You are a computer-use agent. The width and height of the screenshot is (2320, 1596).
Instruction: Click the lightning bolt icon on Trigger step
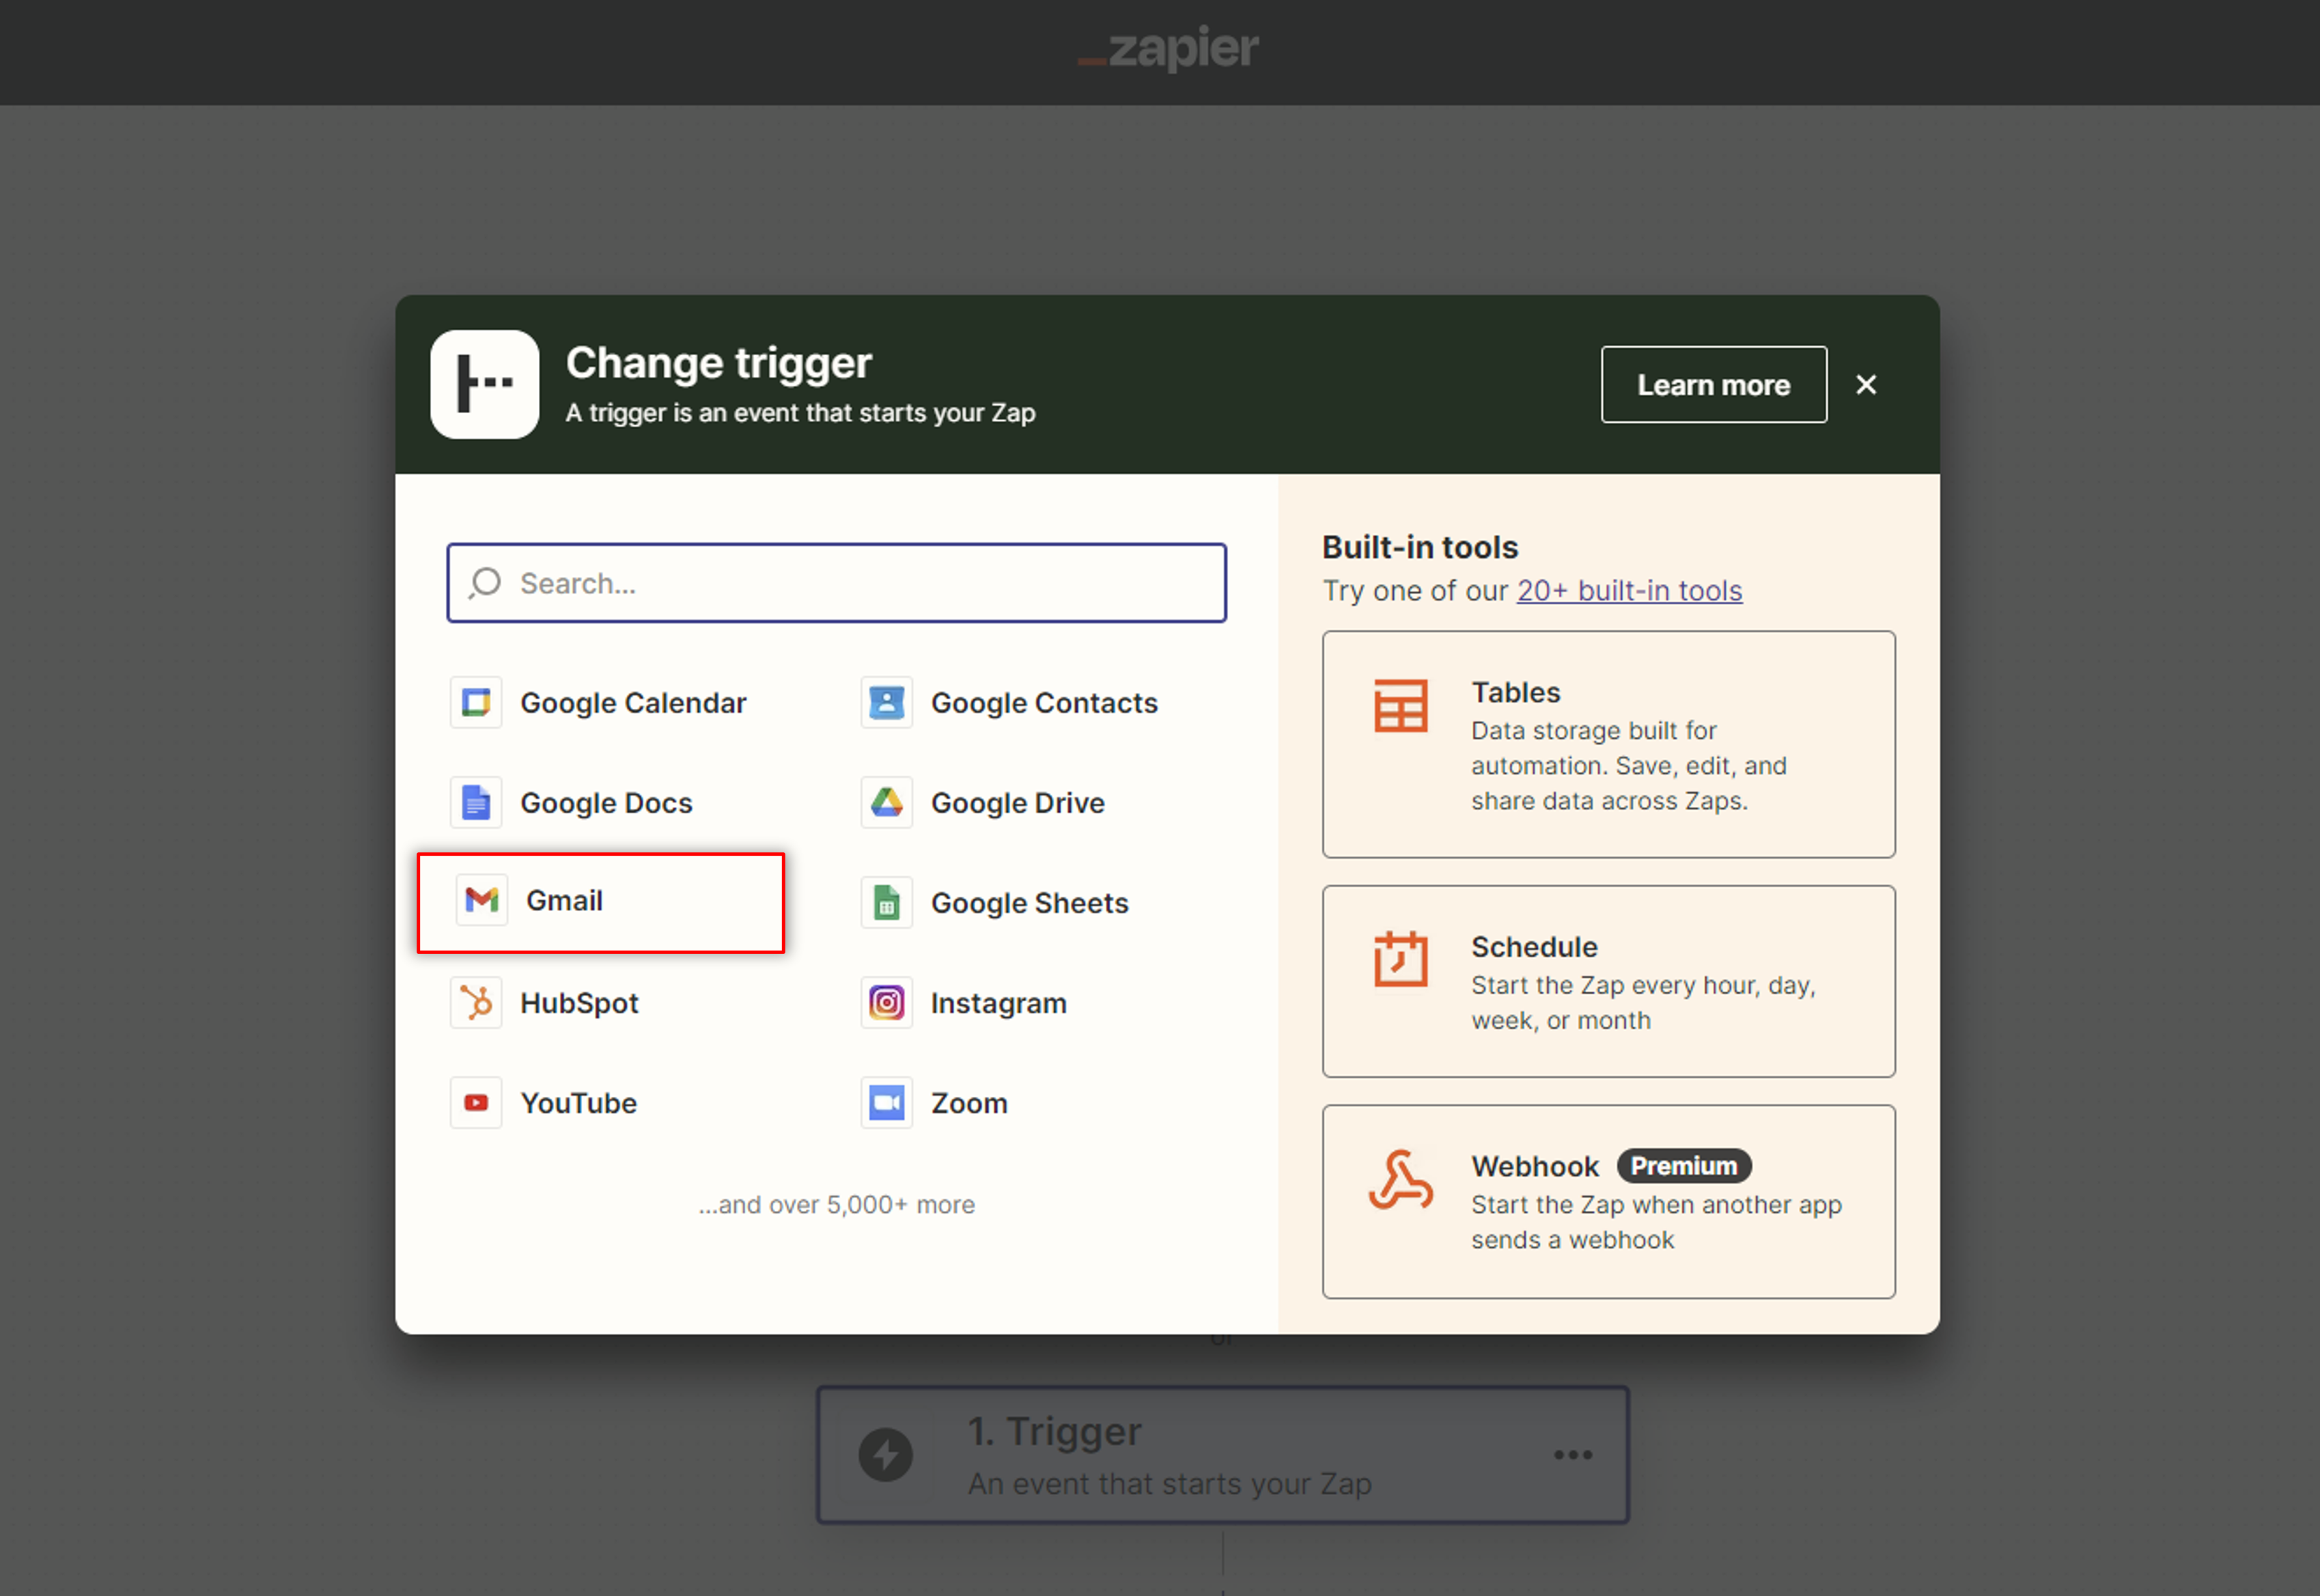(886, 1455)
